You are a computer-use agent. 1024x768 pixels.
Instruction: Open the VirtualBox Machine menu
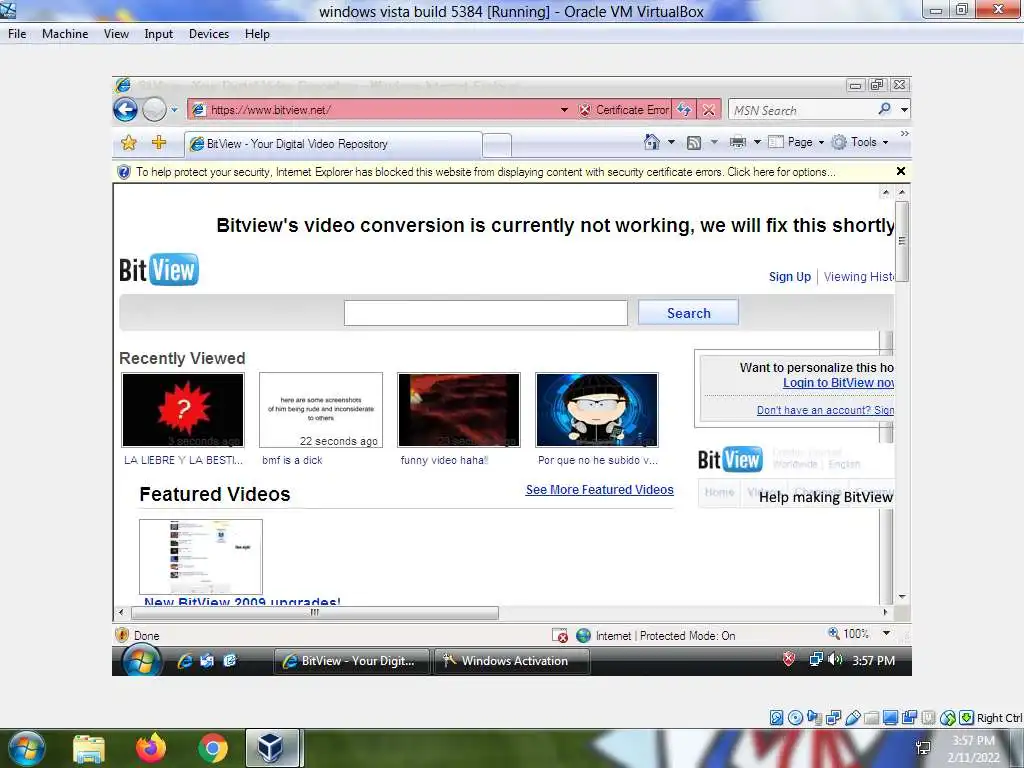point(65,34)
